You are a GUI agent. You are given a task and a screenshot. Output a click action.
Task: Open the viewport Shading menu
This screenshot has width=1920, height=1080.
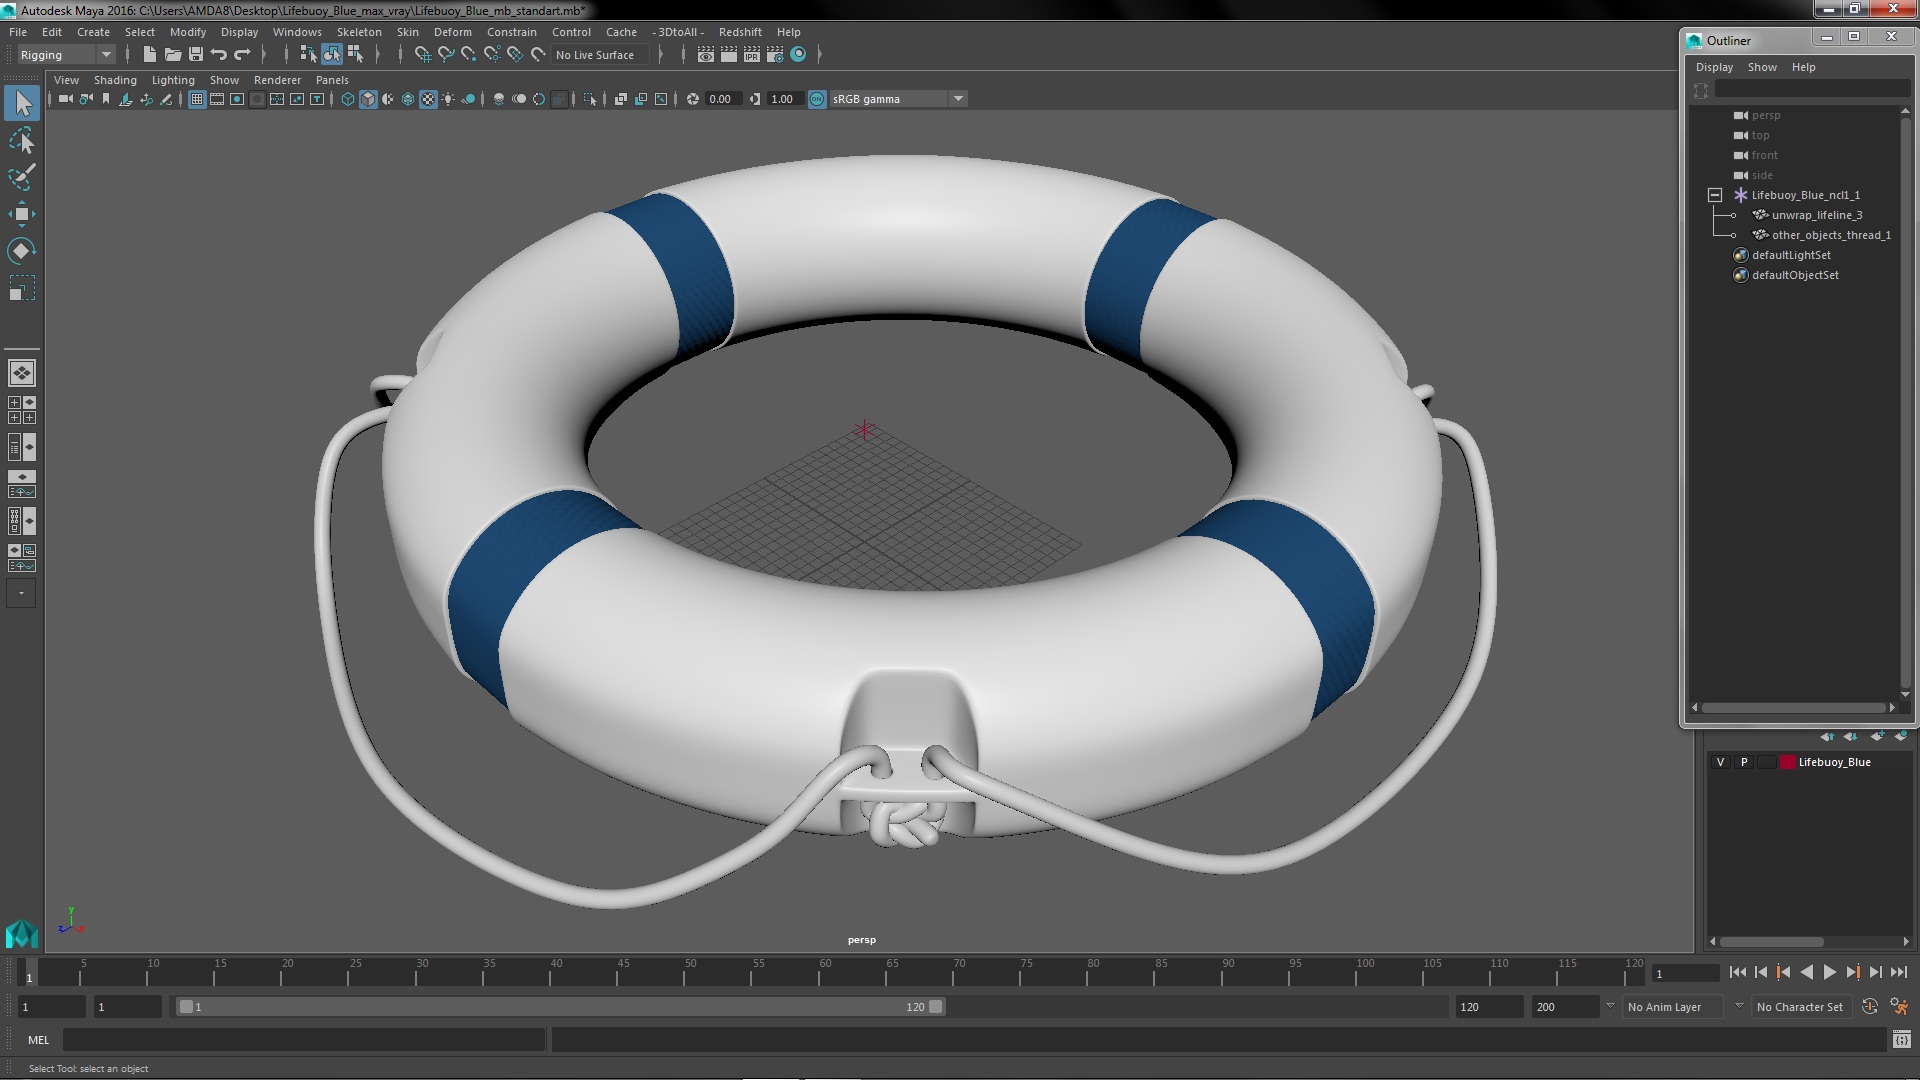[x=115, y=80]
